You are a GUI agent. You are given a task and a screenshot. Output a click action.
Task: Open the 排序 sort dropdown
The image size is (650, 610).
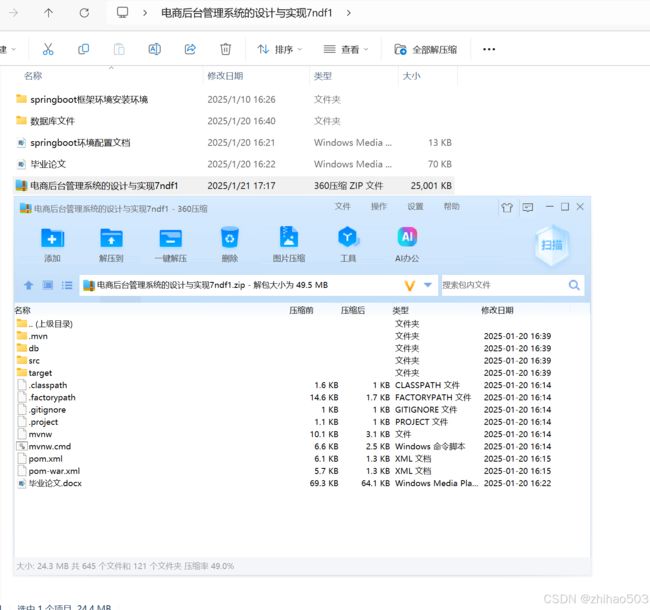pyautogui.click(x=280, y=50)
